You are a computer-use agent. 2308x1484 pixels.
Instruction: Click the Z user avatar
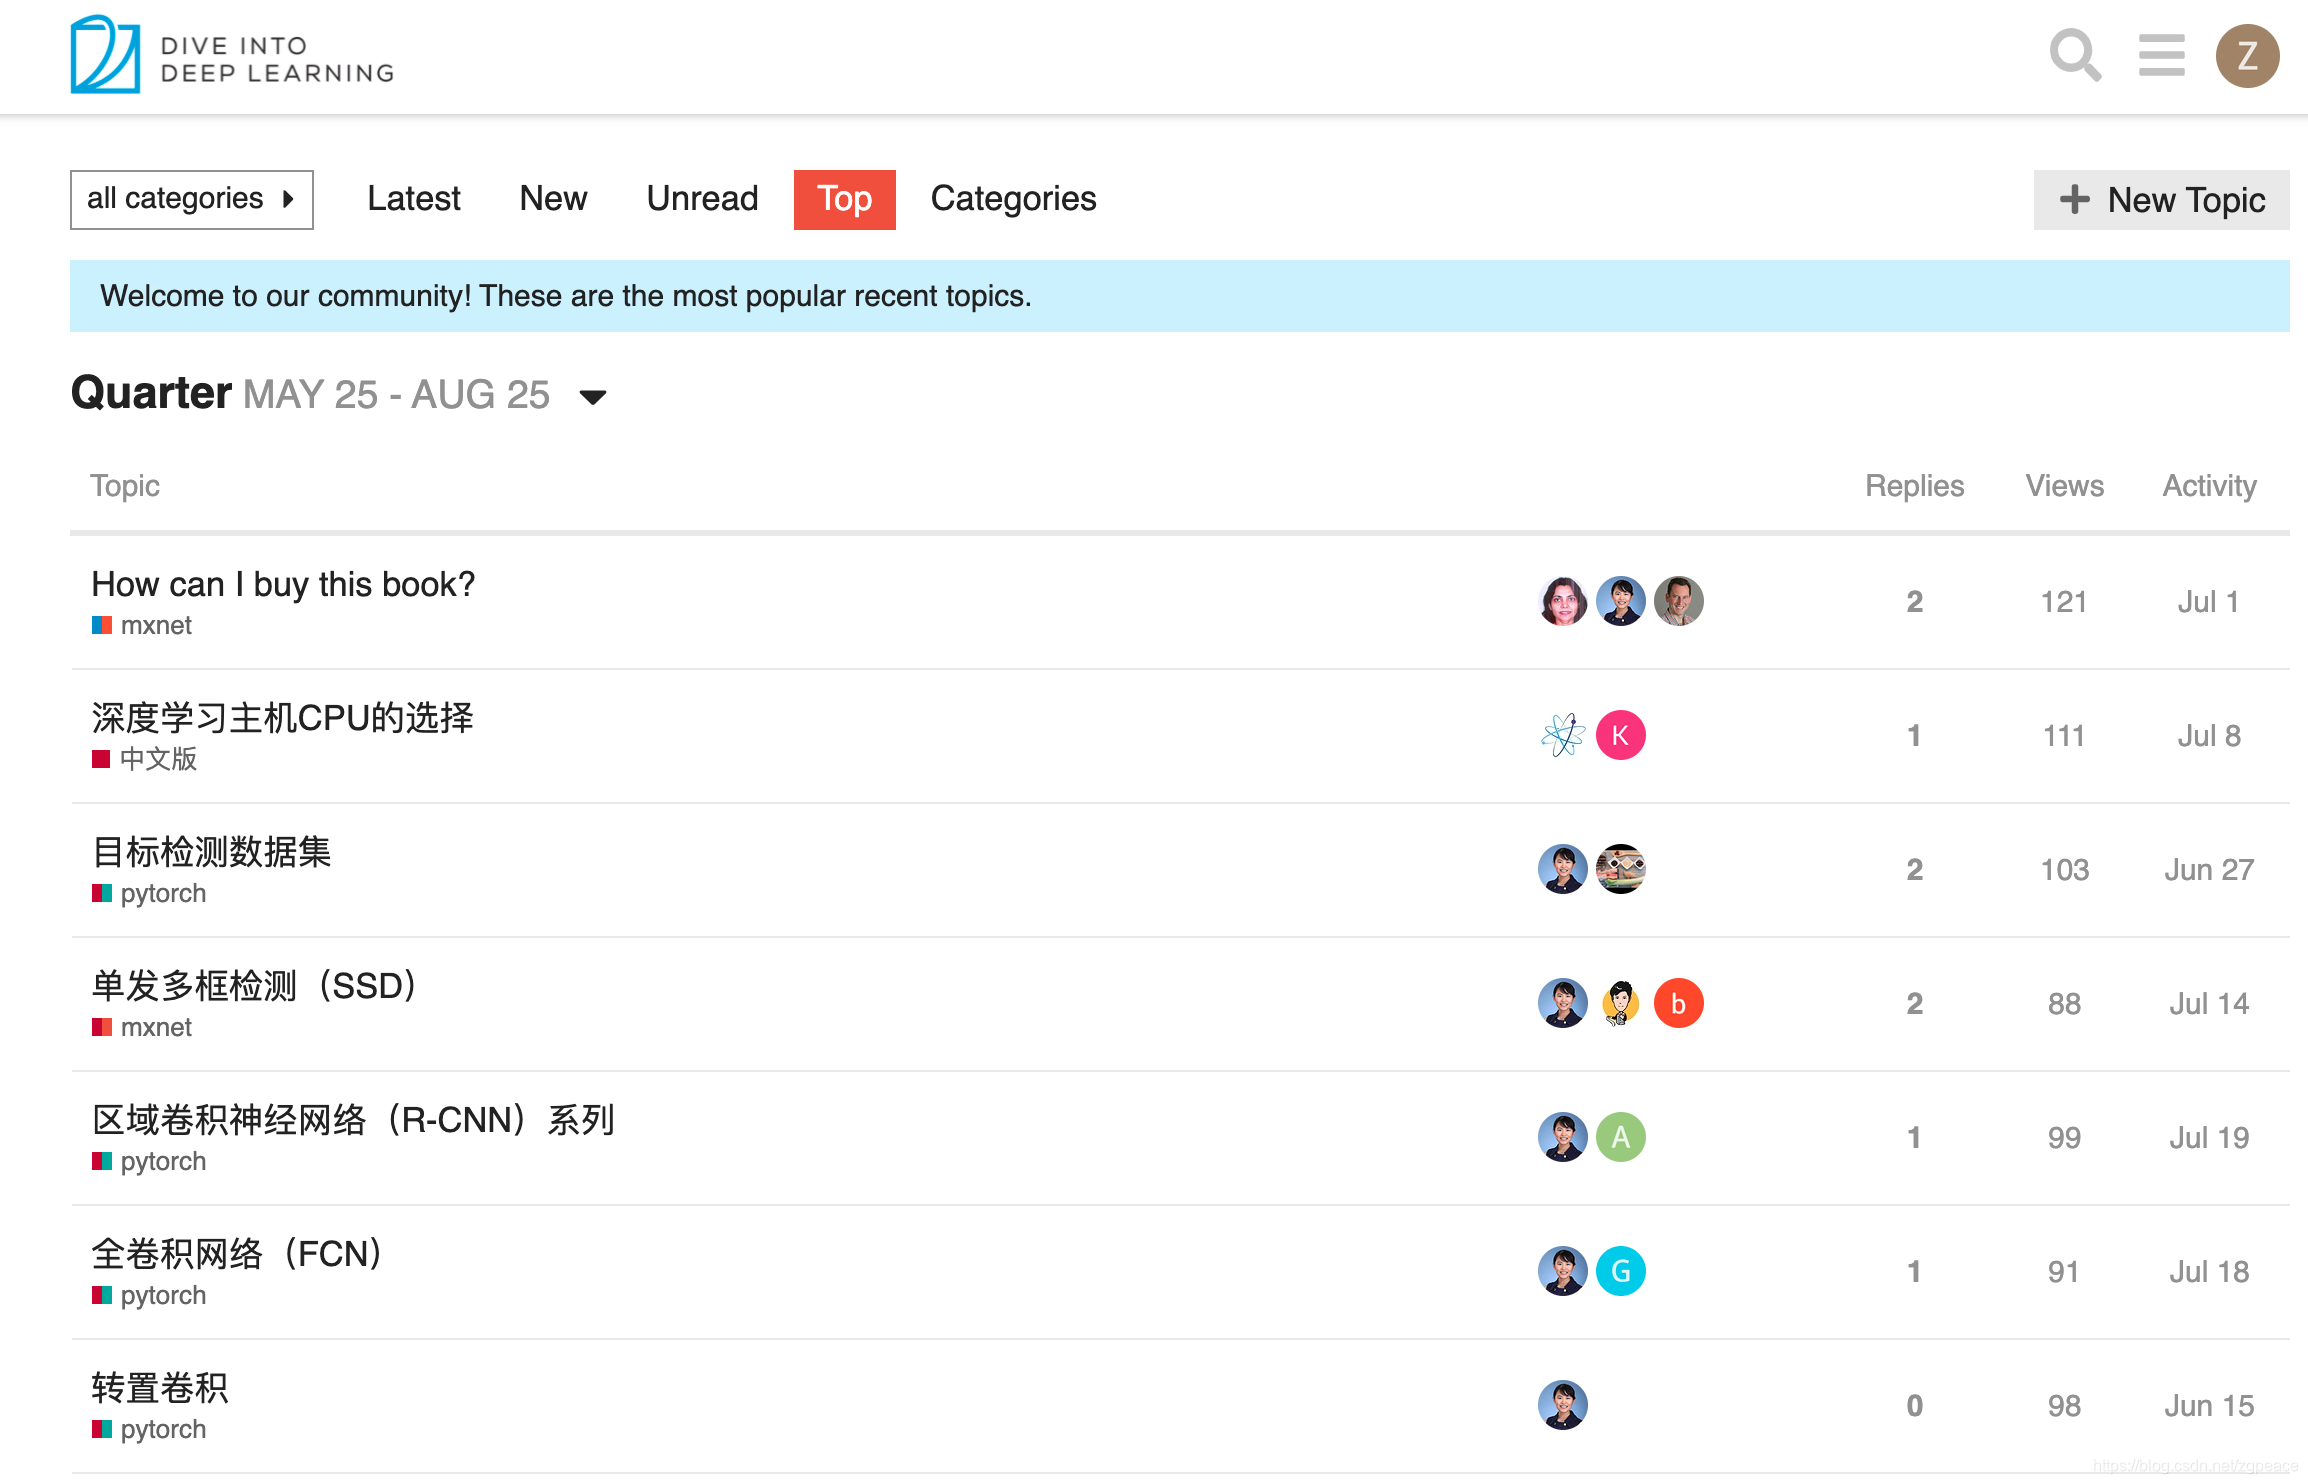pos(2247,56)
